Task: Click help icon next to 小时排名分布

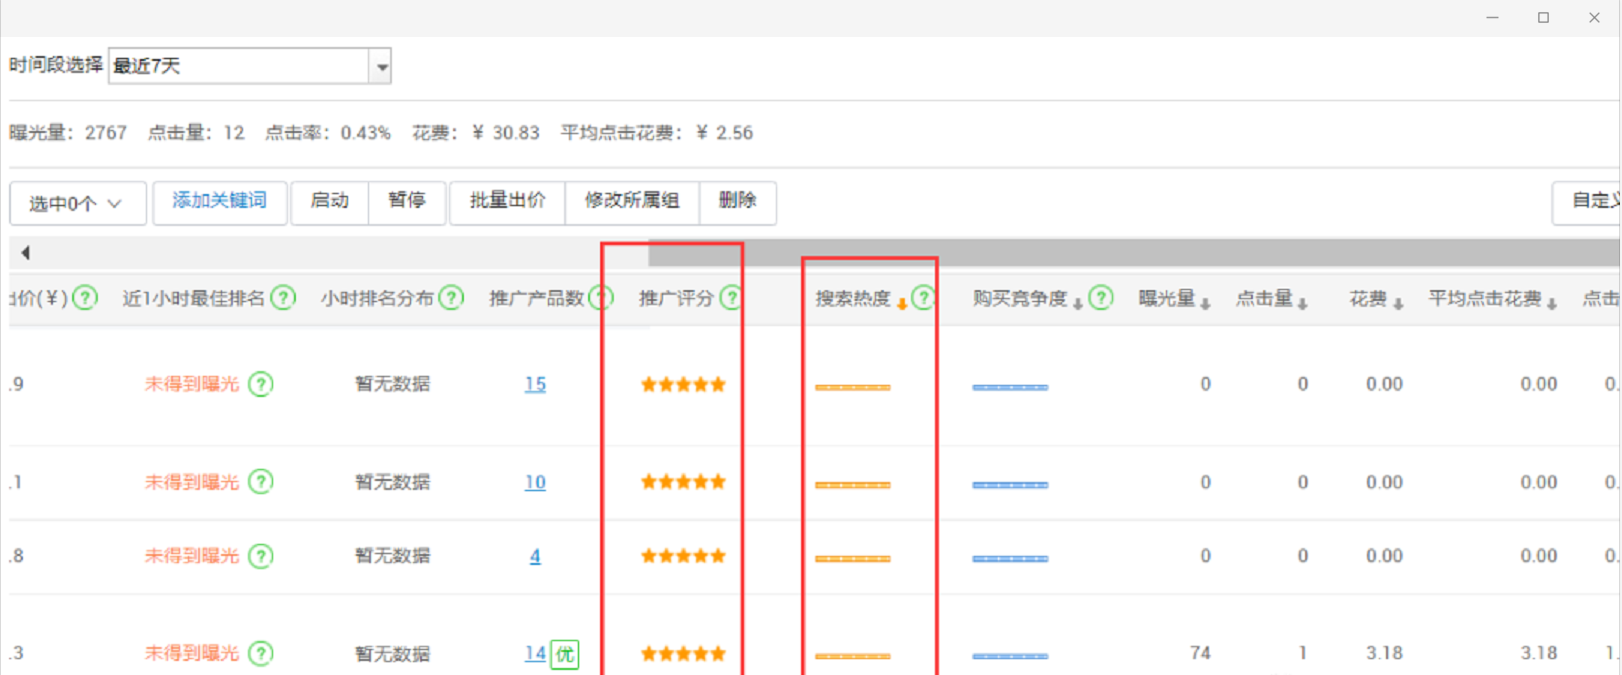Action: (x=452, y=298)
